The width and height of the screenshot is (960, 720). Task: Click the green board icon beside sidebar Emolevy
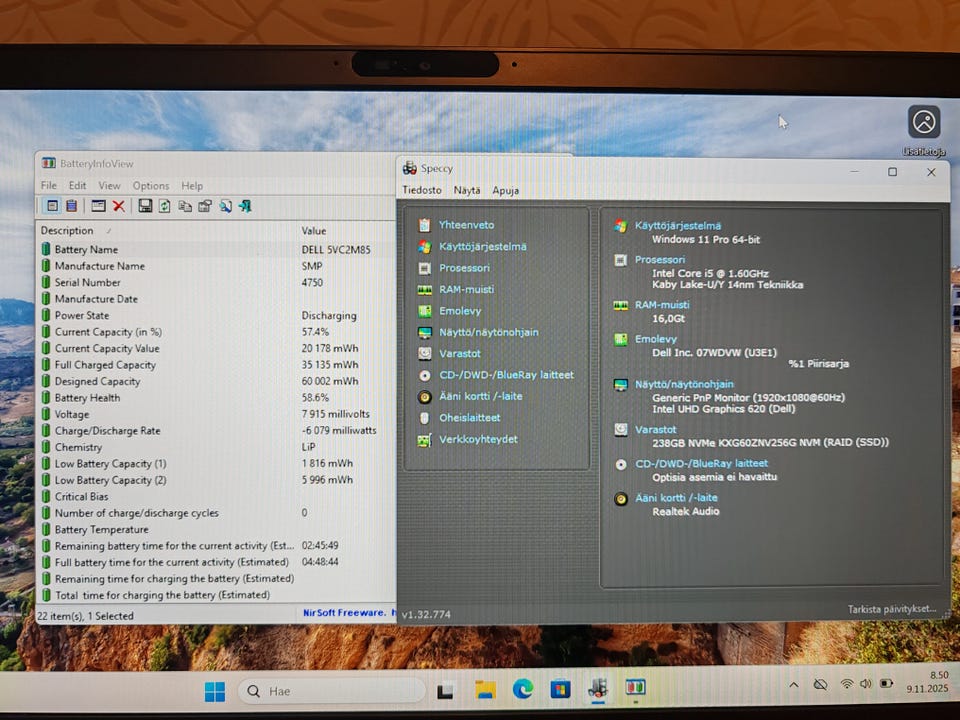424,311
